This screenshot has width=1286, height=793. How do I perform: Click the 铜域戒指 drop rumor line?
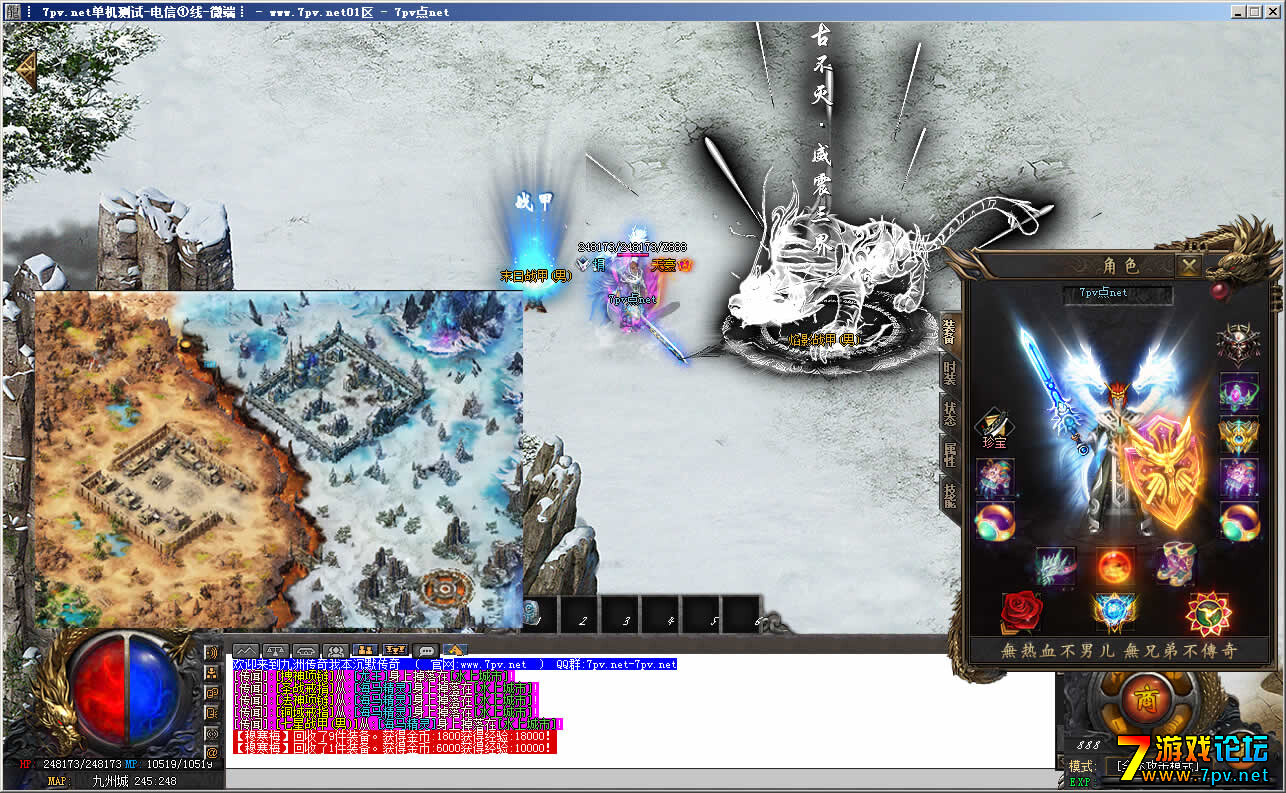pos(385,712)
